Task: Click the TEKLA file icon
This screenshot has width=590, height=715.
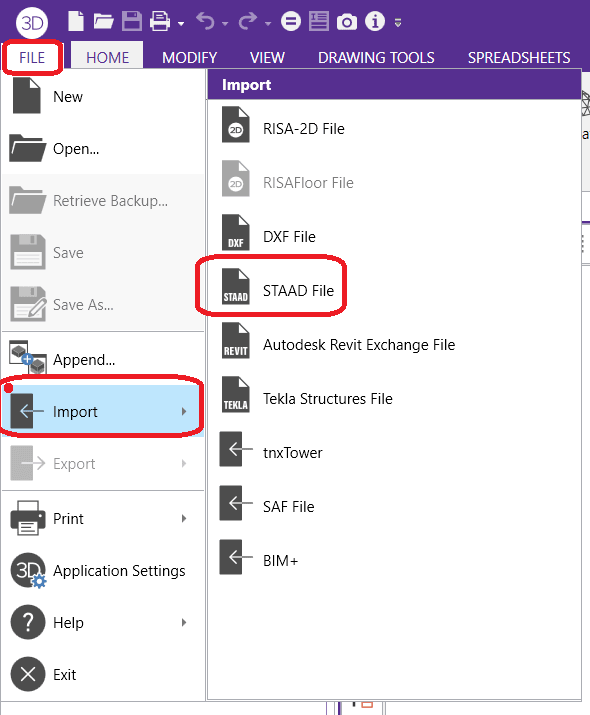Action: coord(236,394)
